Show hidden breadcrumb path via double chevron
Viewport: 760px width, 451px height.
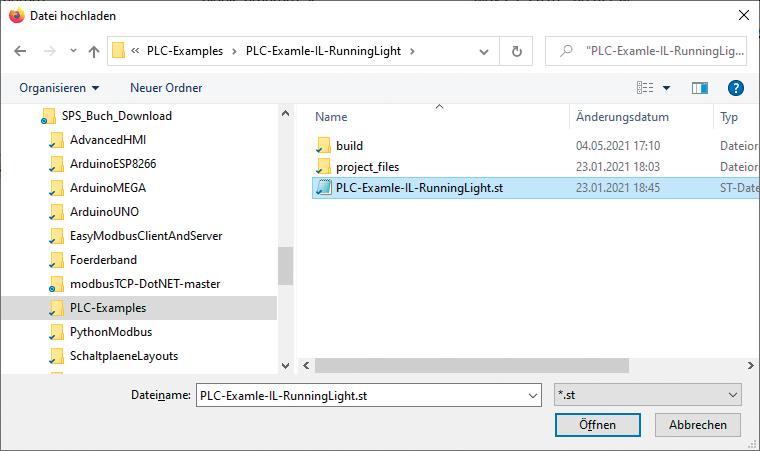[x=135, y=51]
